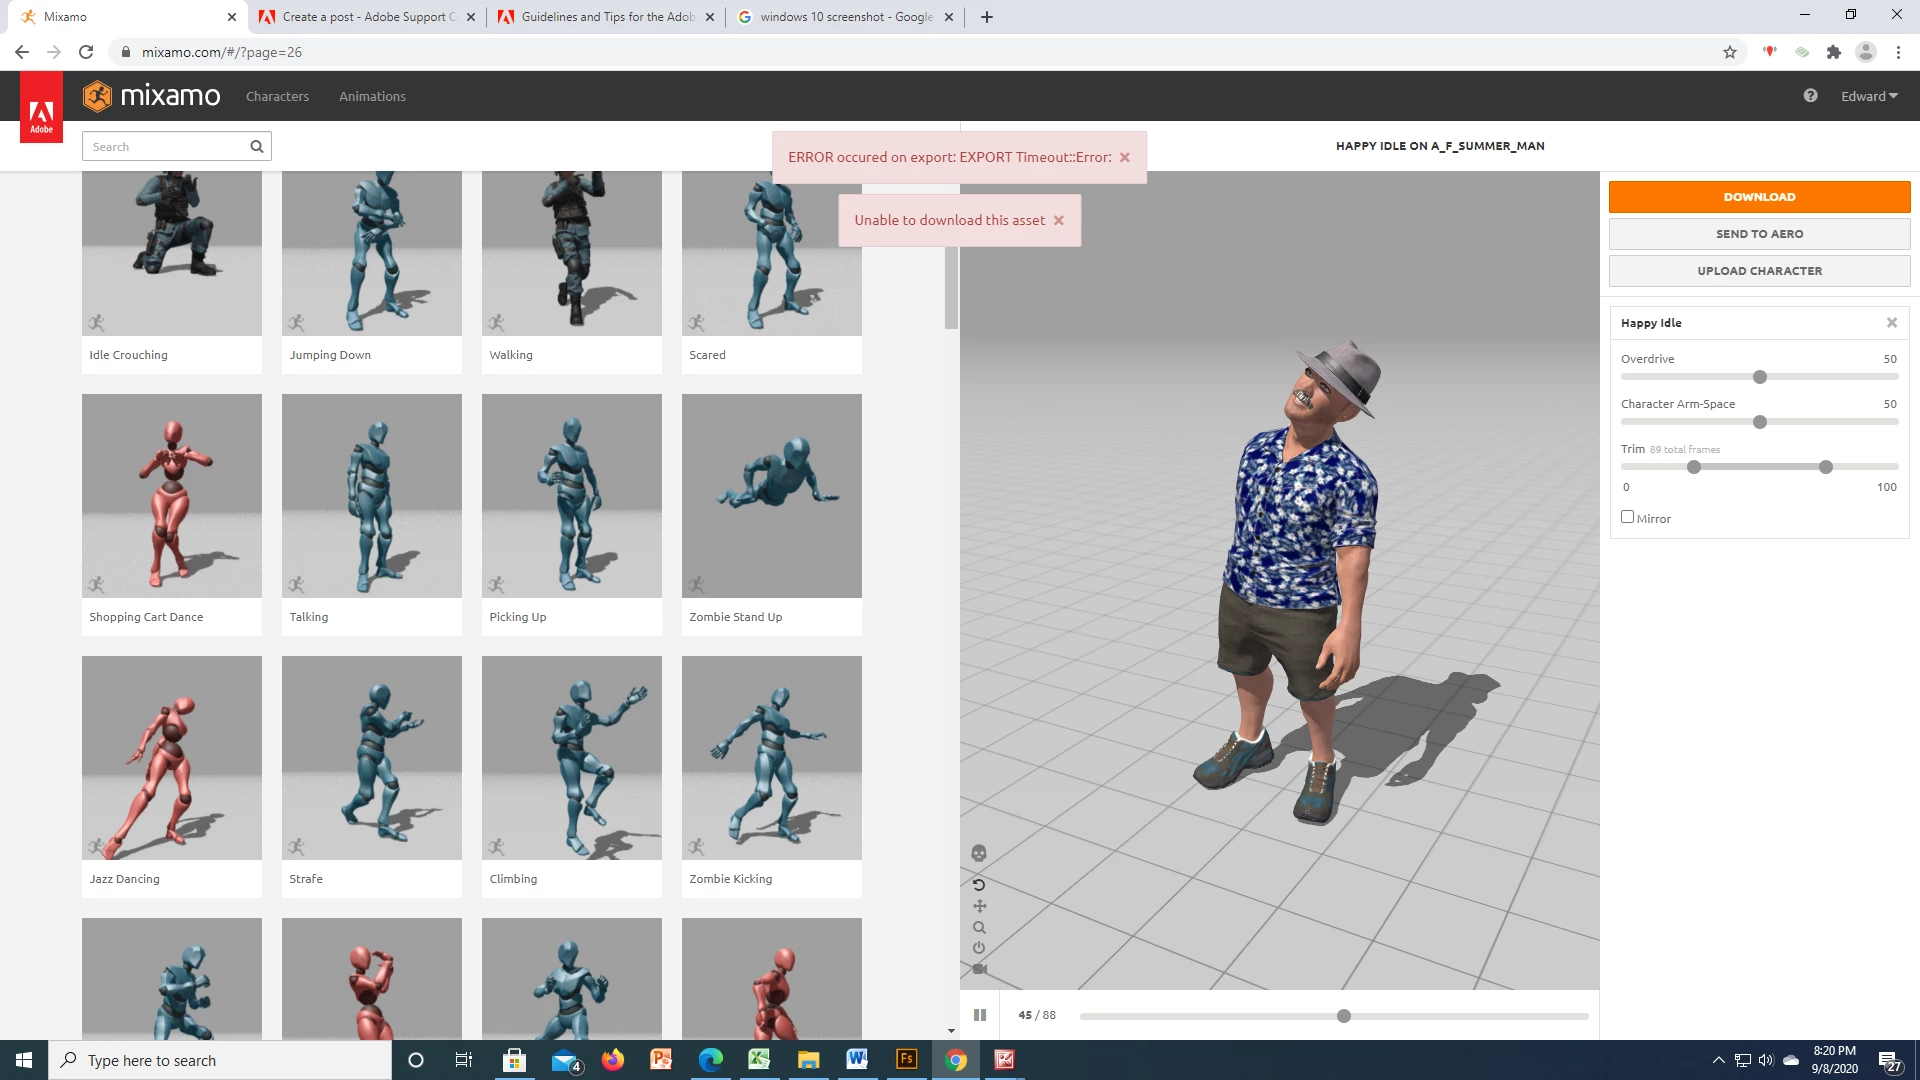The image size is (1920, 1080).
Task: Dismiss the EXPORT Timeout error message
Action: click(1124, 157)
